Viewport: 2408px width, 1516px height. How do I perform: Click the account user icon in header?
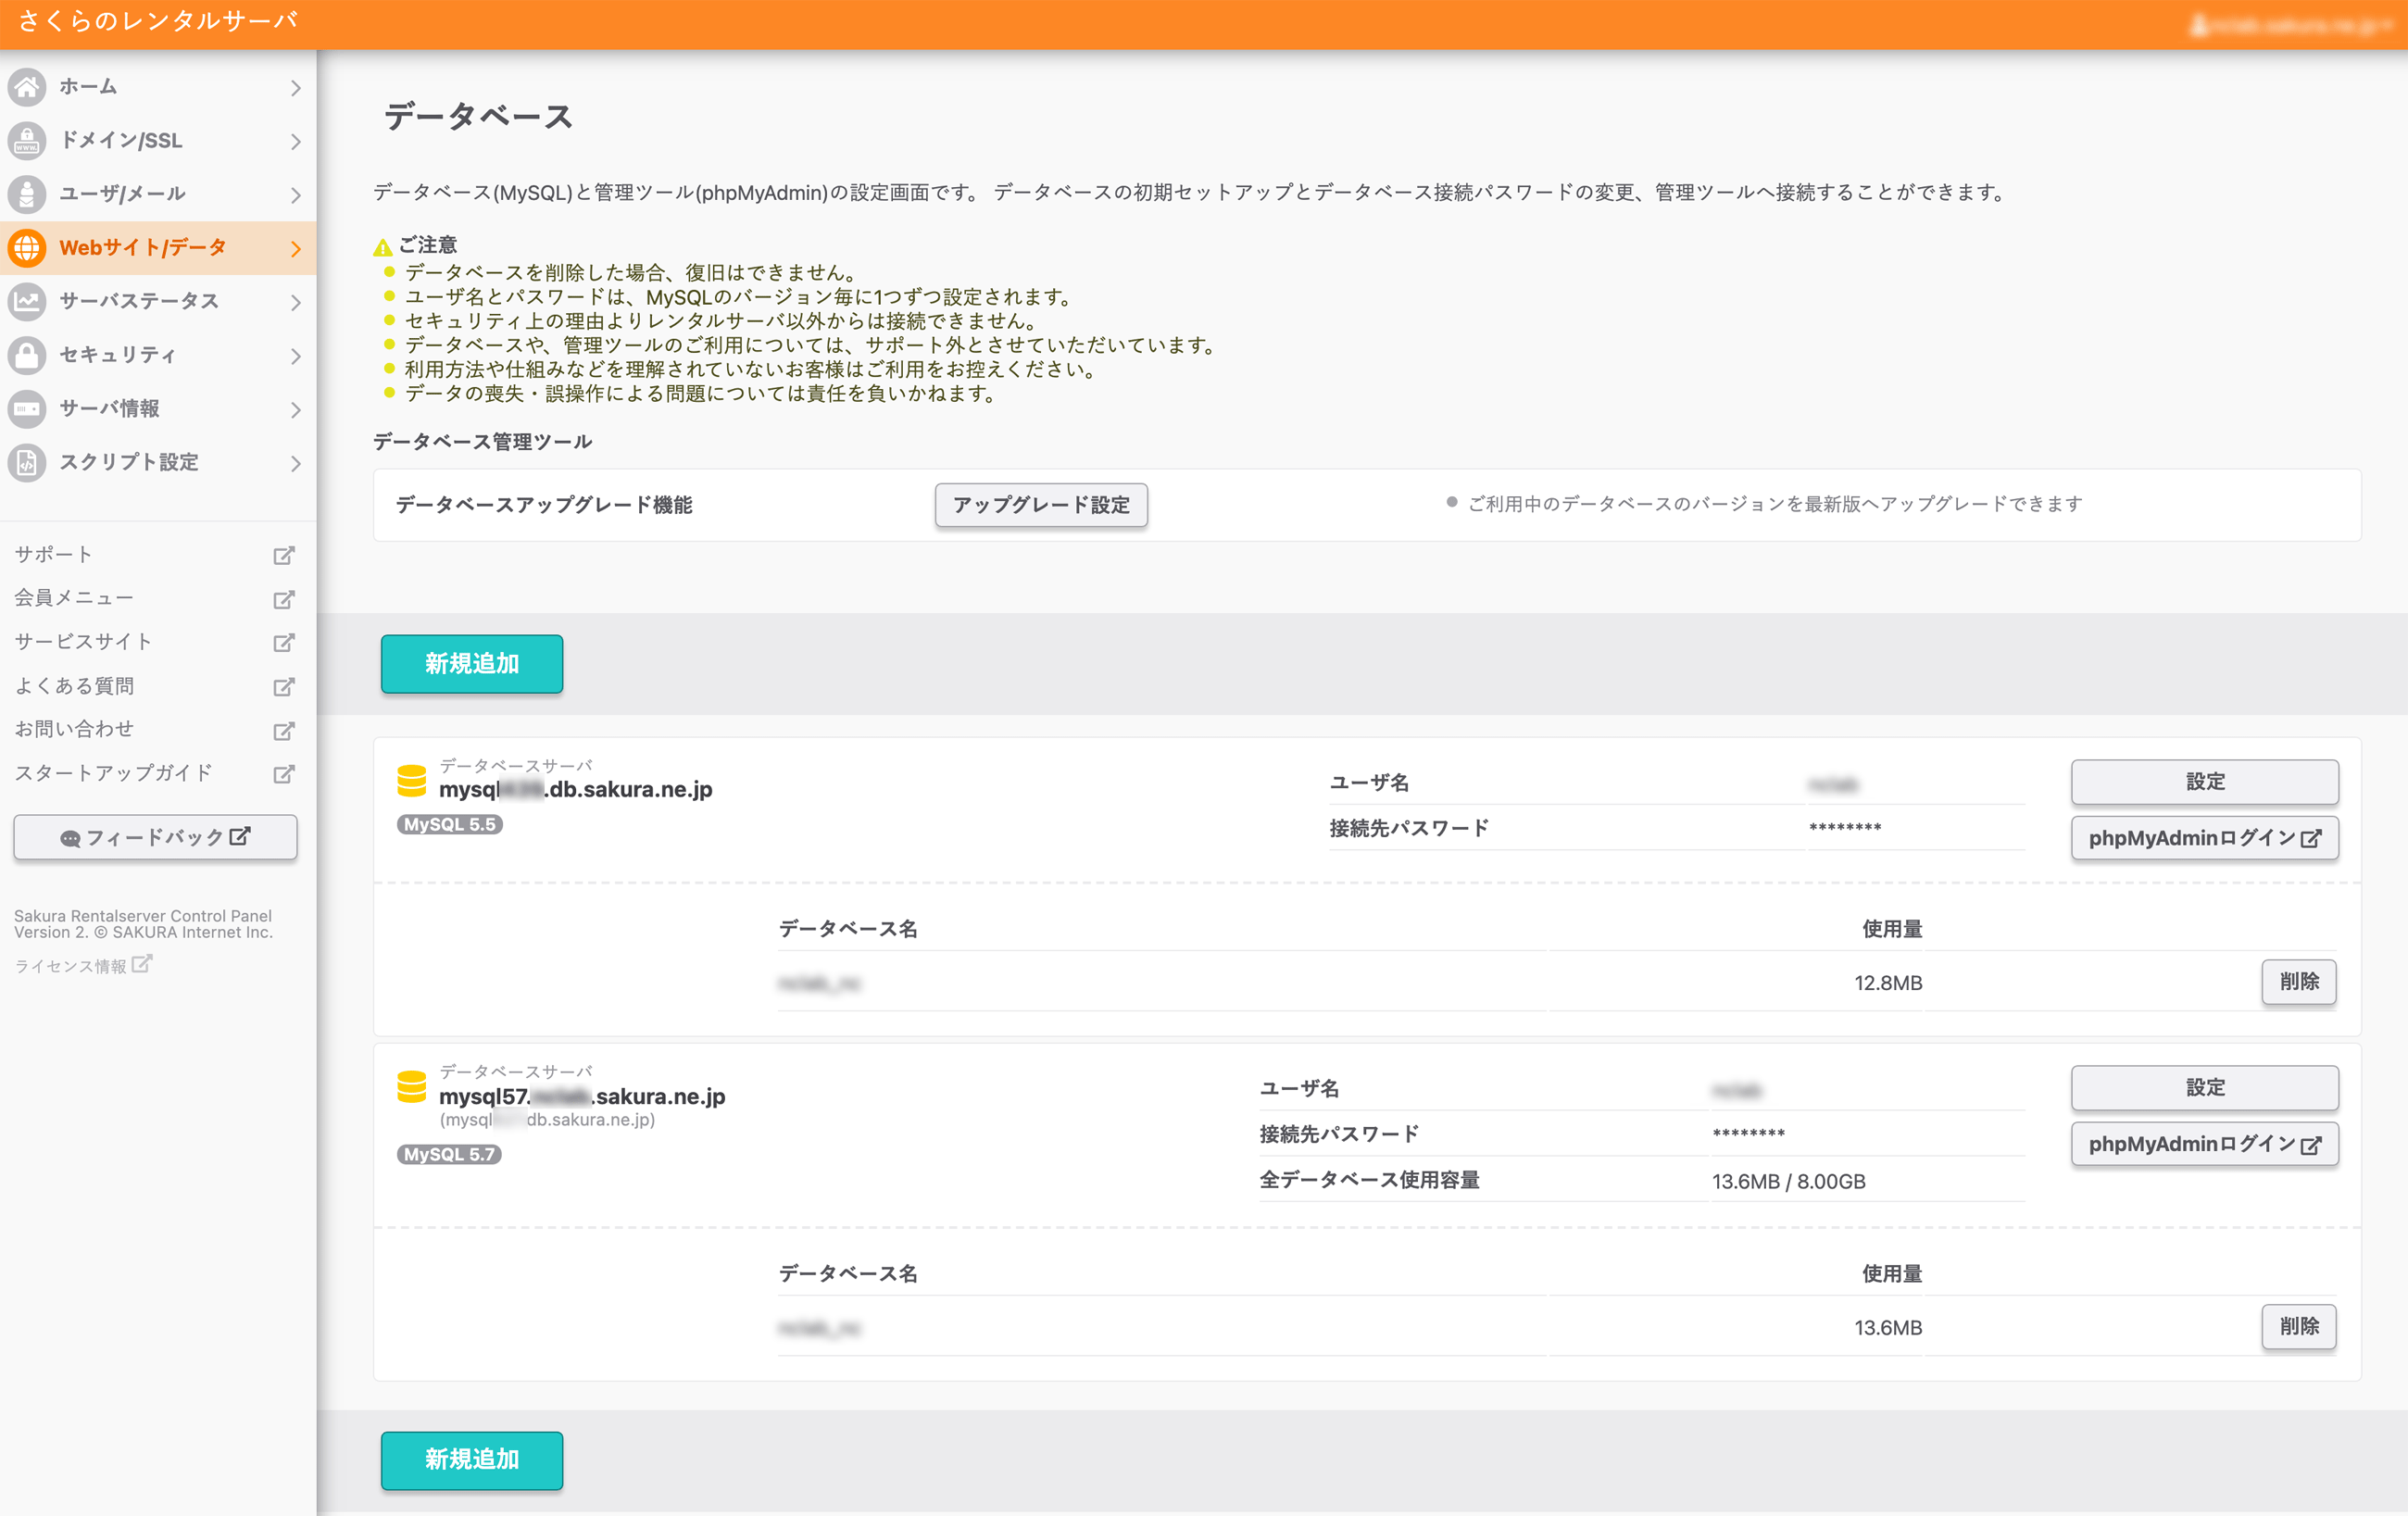(2199, 25)
